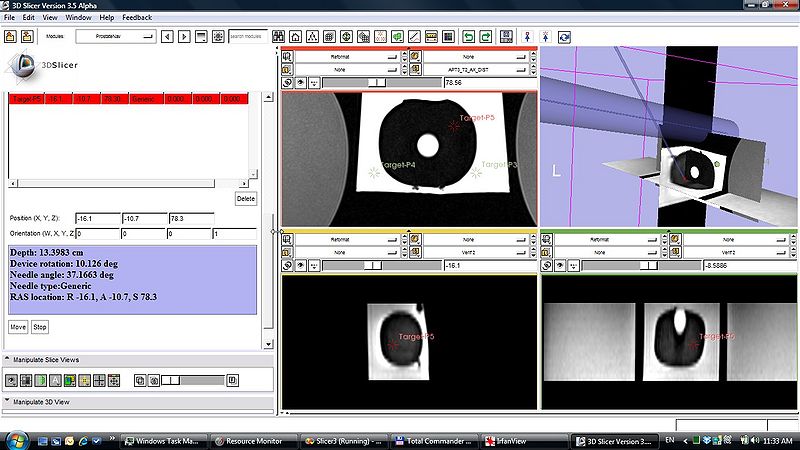Screen dimensions: 800x450
Task: Open the Color module yellow bar icon
Action: (431, 37)
